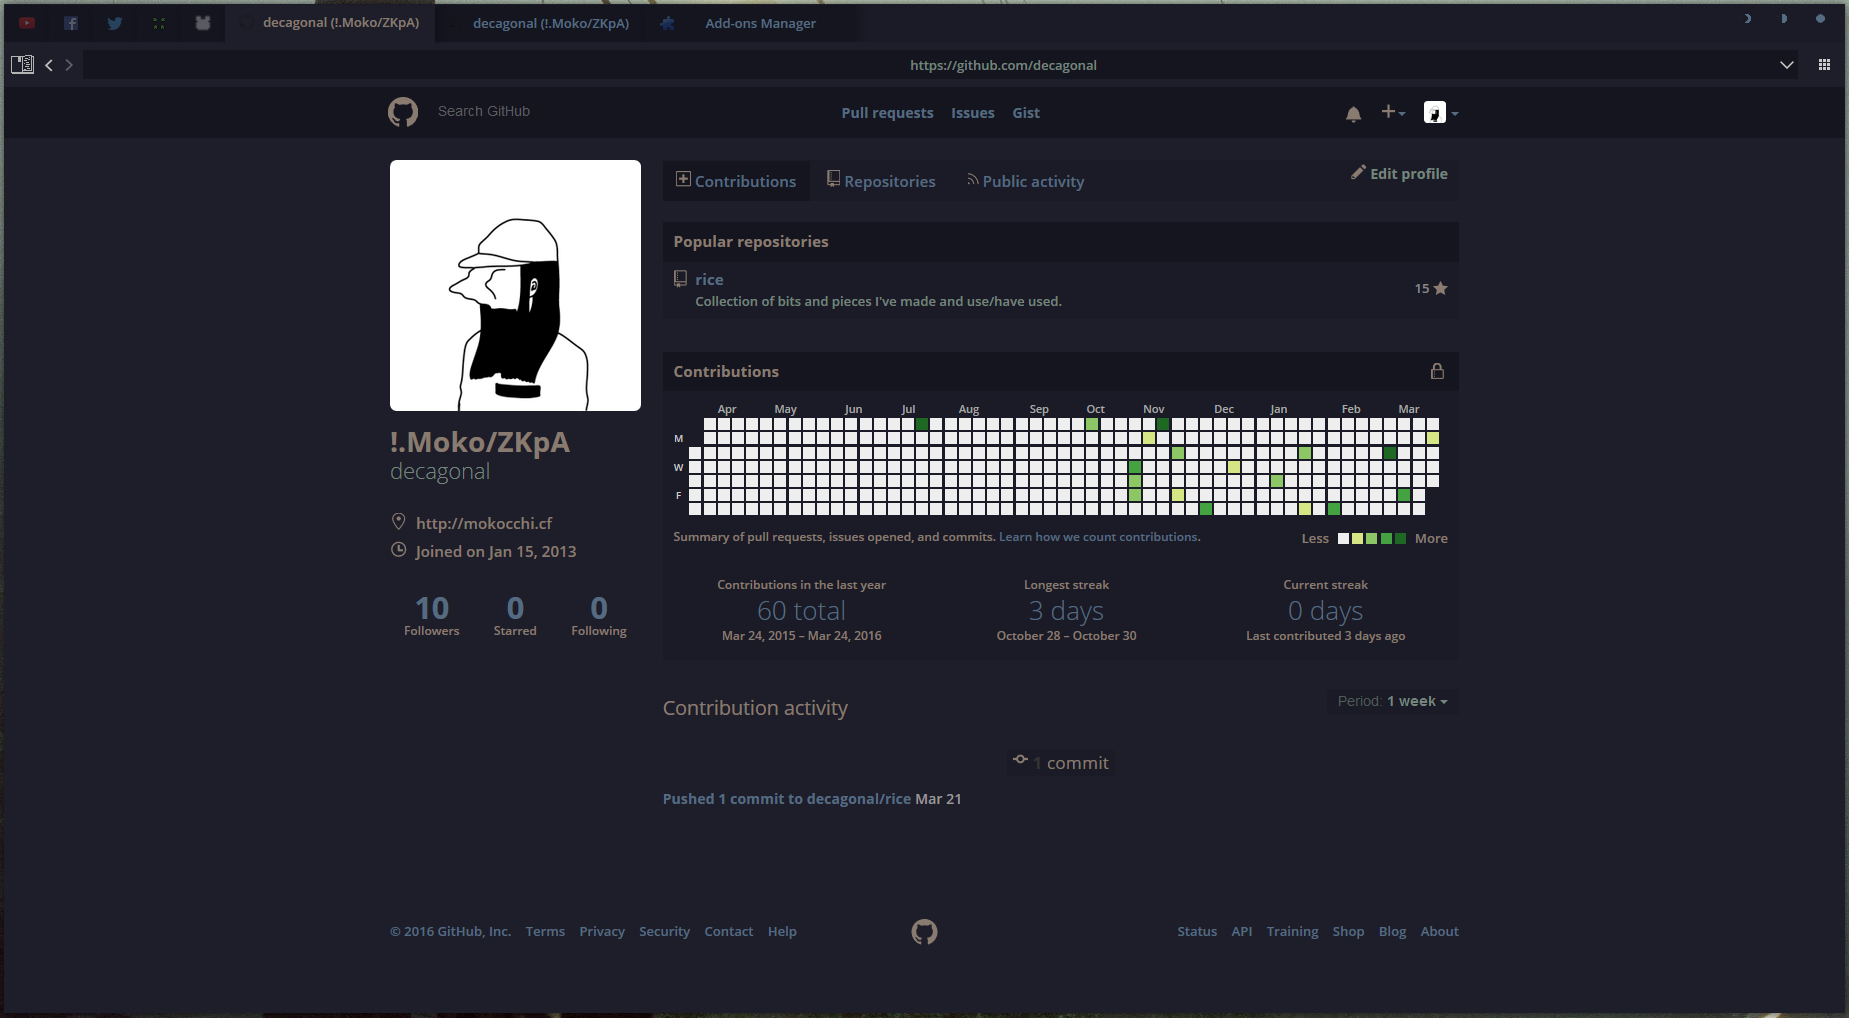
Task: Click the commit icon beside 1 commit
Action: (1020, 760)
